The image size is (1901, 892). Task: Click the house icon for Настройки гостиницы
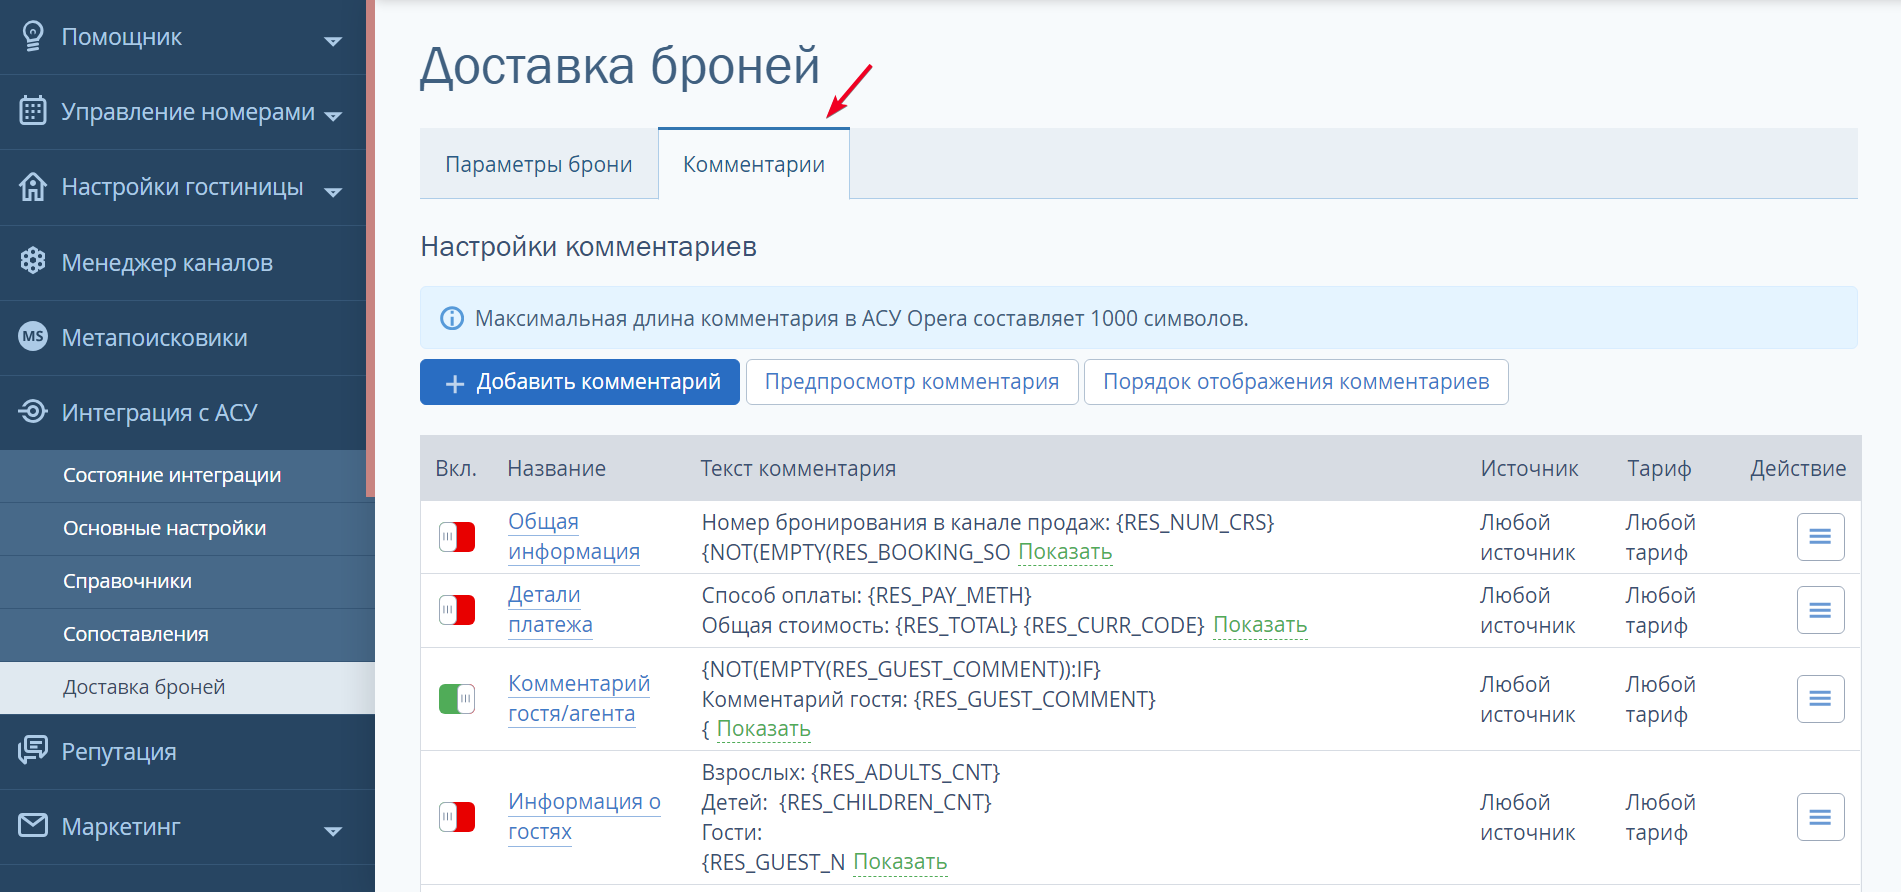[33, 186]
